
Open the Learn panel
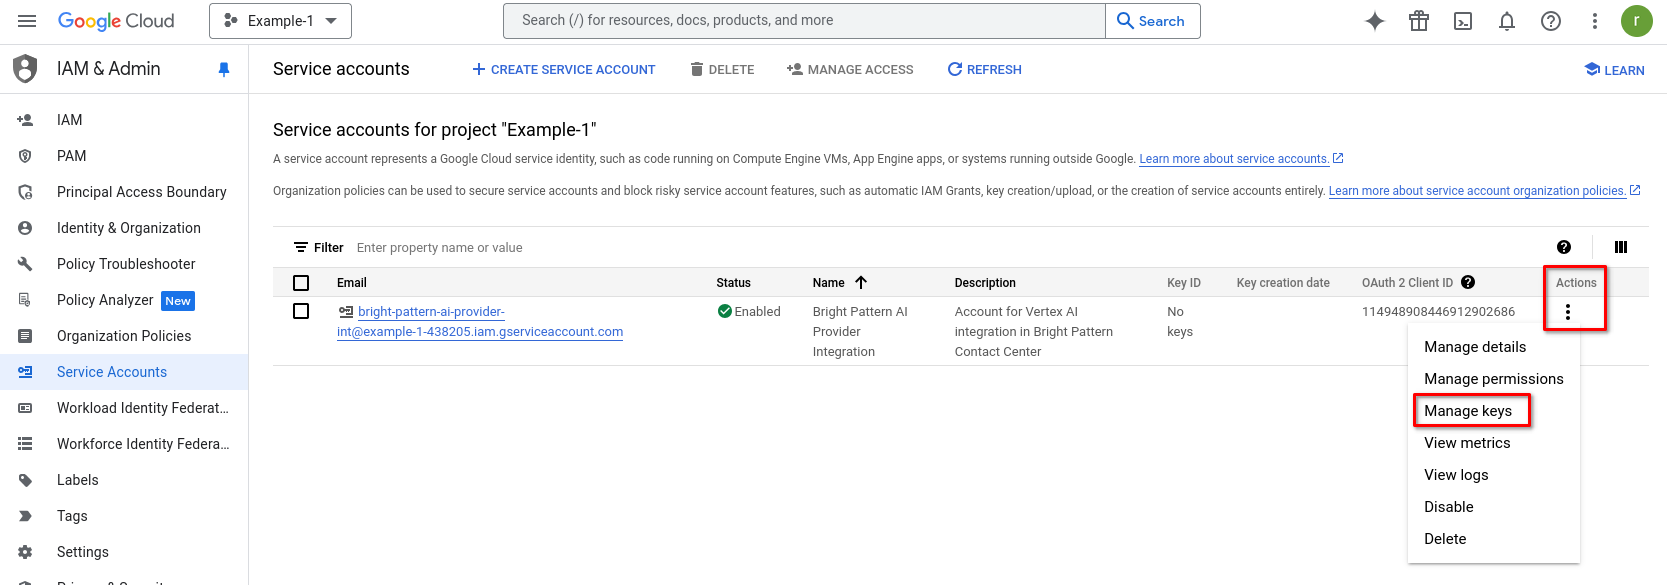(1614, 70)
